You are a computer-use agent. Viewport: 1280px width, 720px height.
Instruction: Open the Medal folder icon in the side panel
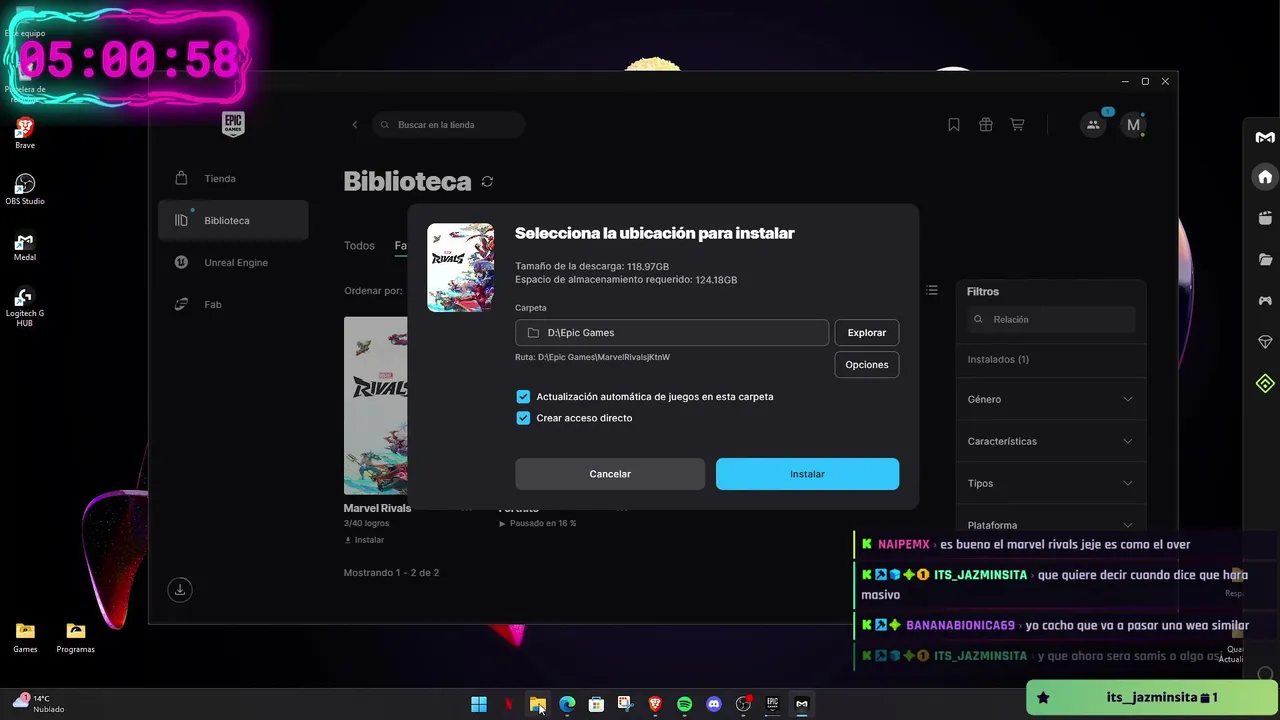coord(1265,260)
